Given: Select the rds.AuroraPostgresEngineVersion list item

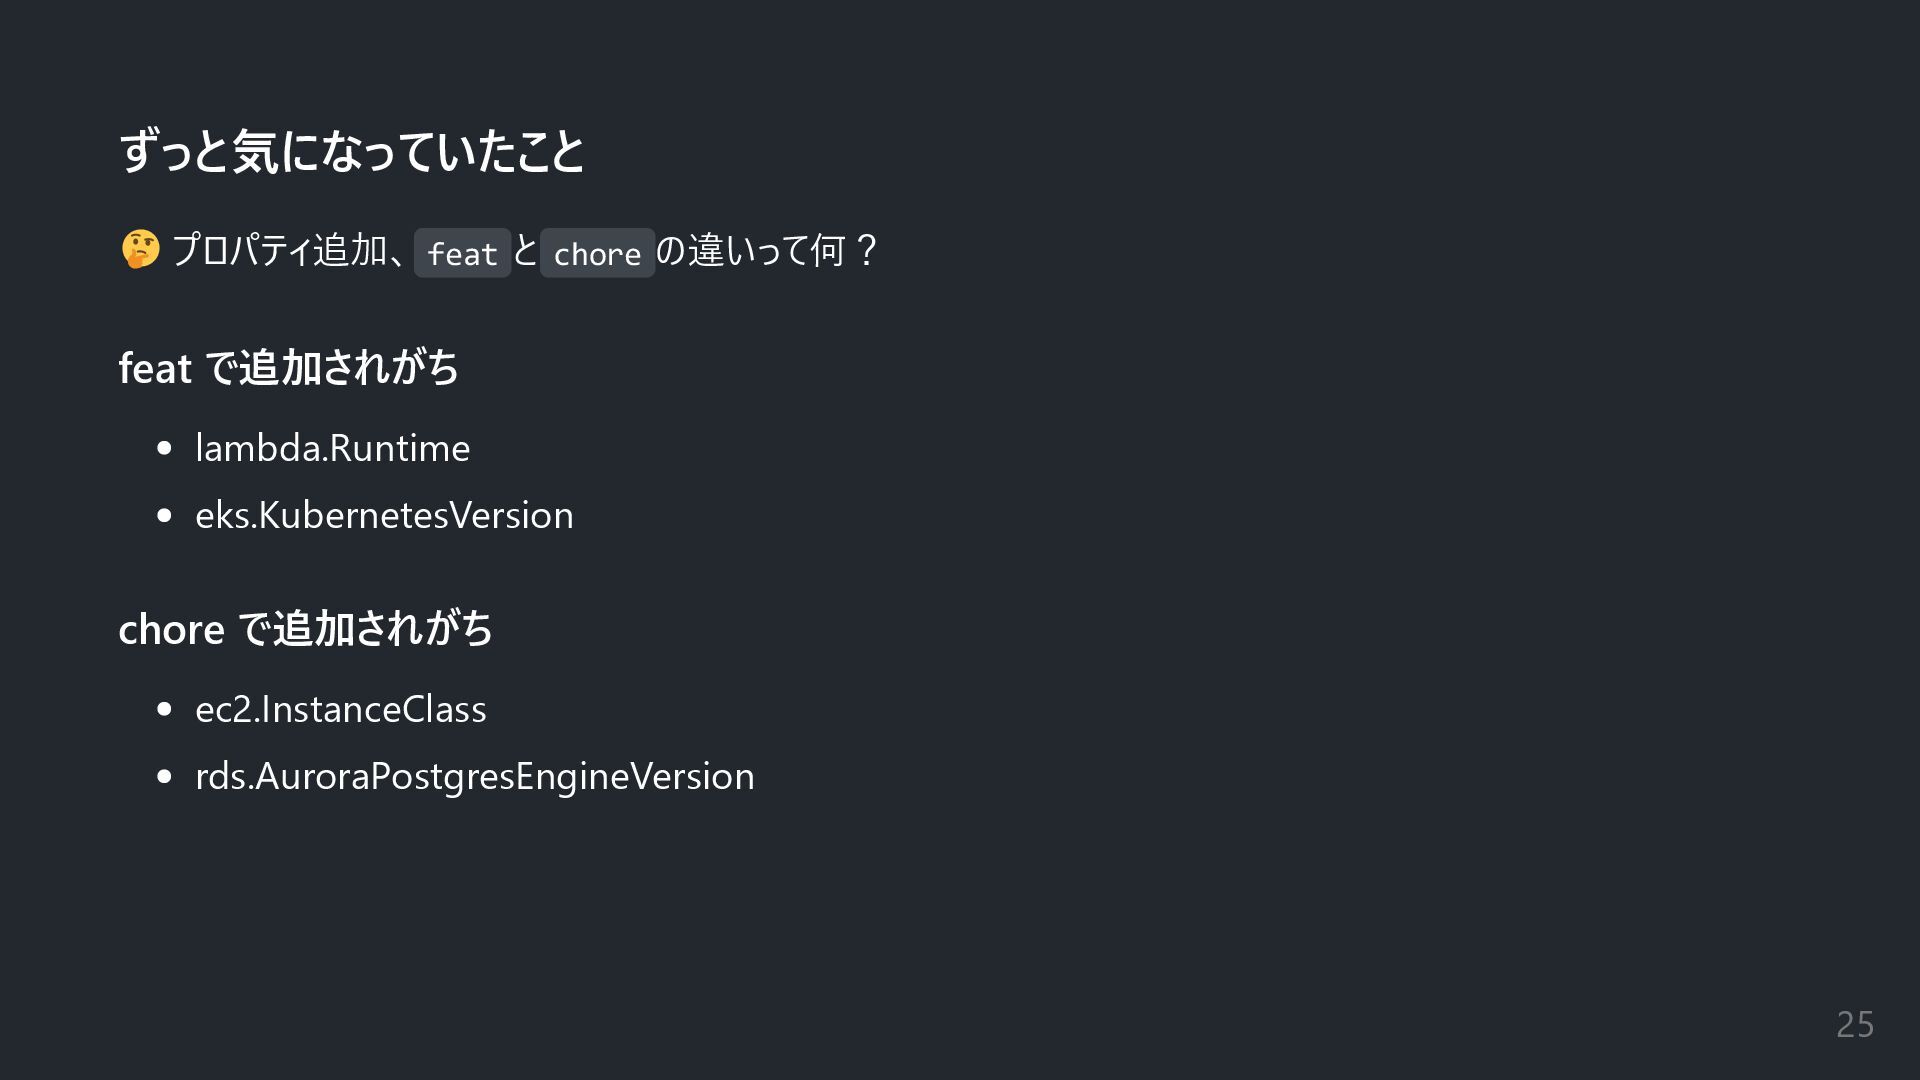Looking at the screenshot, I should point(475,776).
